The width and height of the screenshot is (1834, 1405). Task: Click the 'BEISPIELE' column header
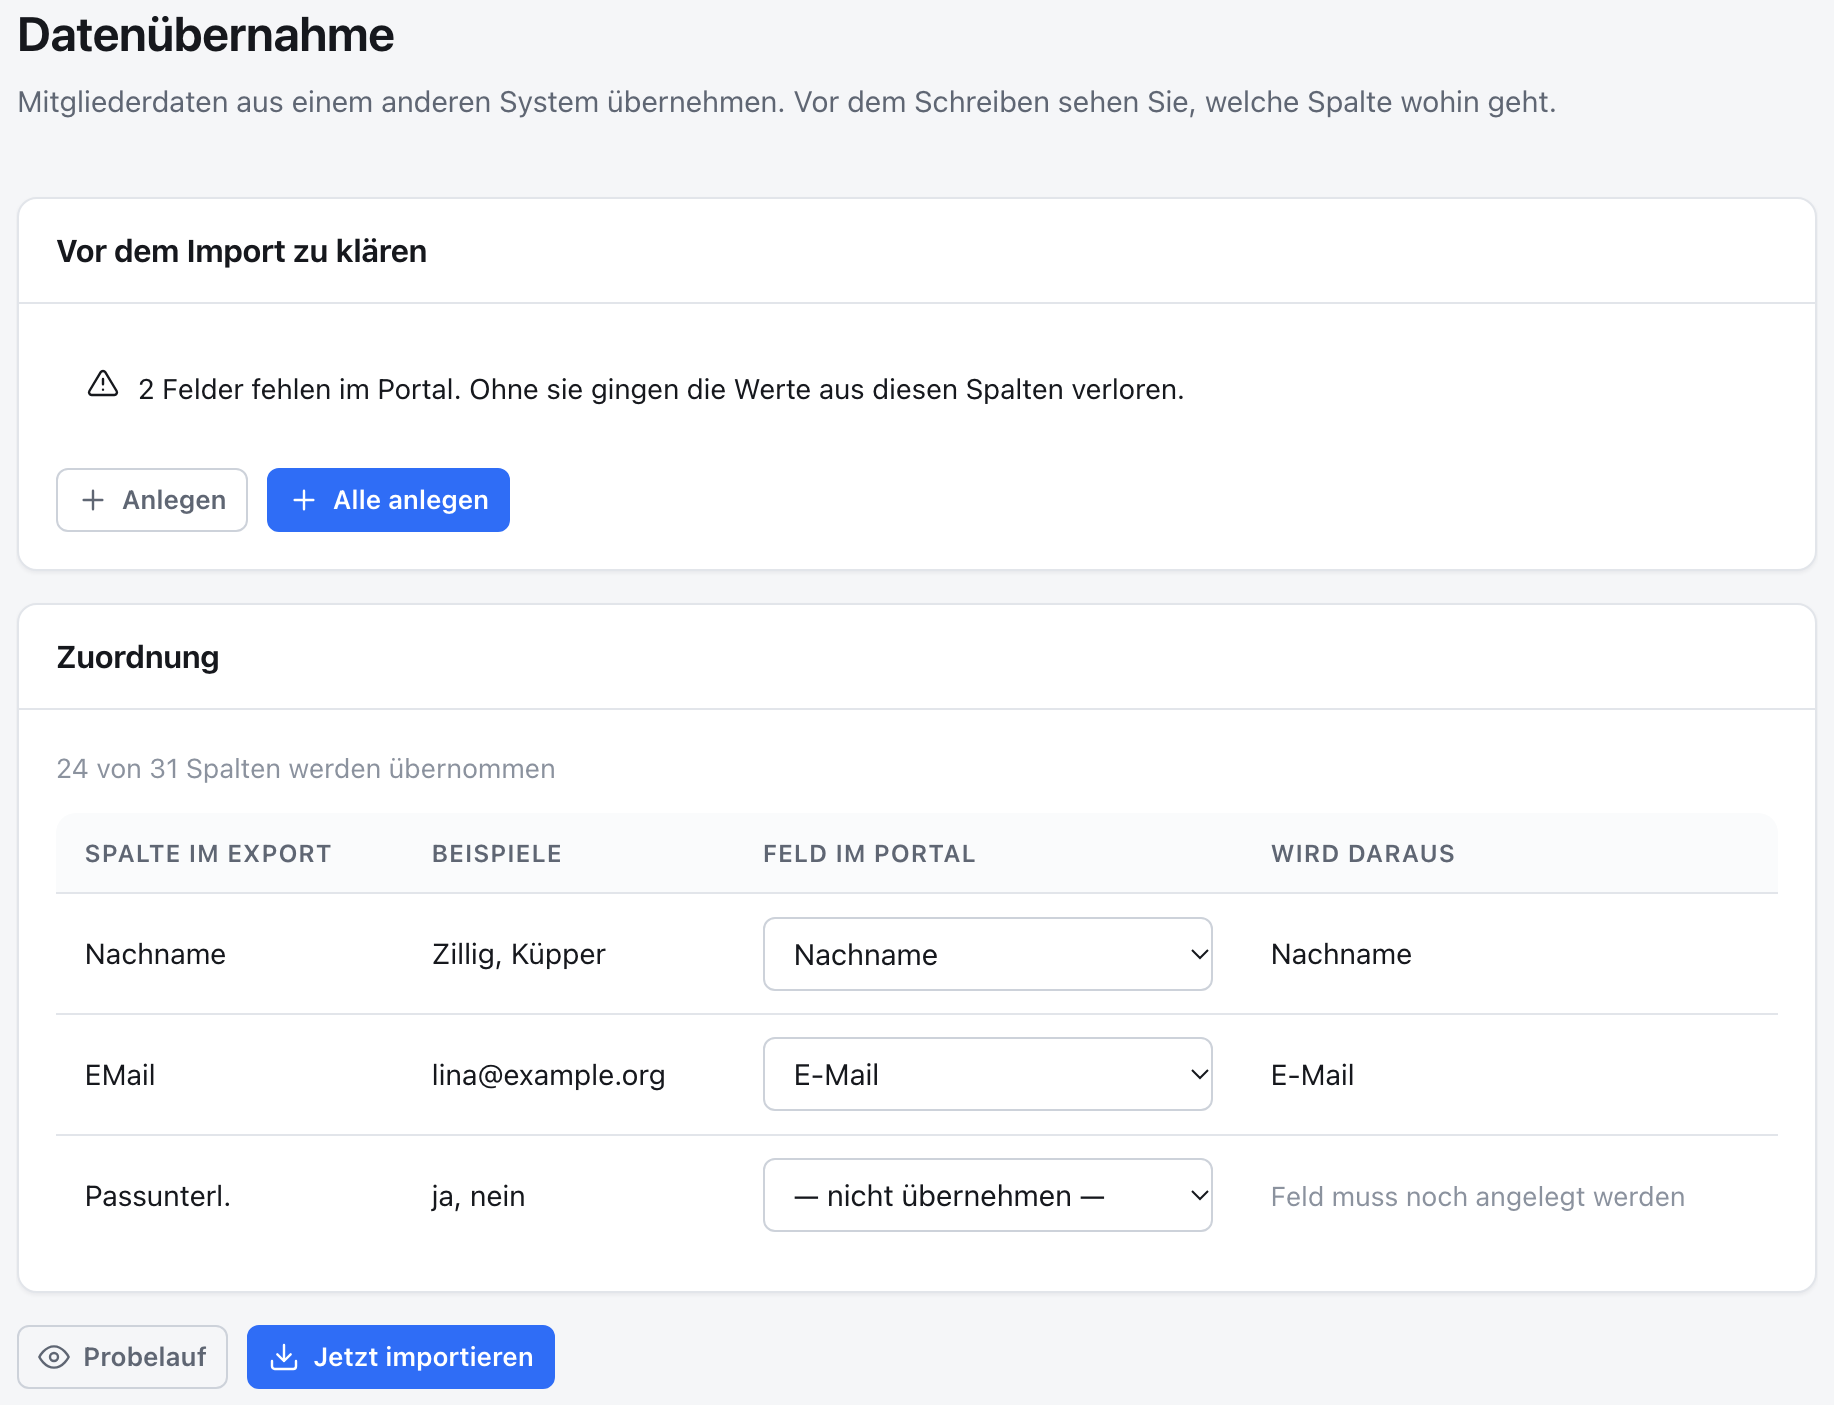(497, 854)
